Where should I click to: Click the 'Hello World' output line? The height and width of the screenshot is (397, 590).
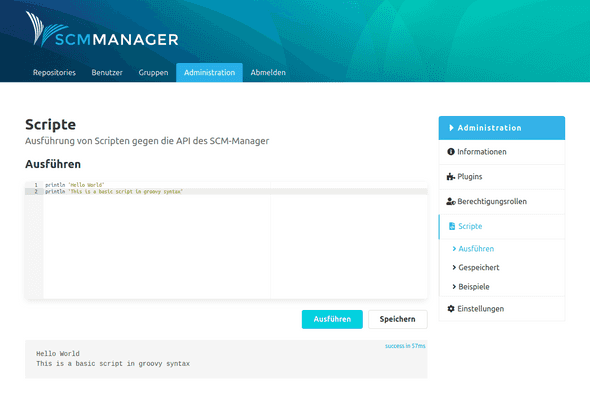point(58,354)
